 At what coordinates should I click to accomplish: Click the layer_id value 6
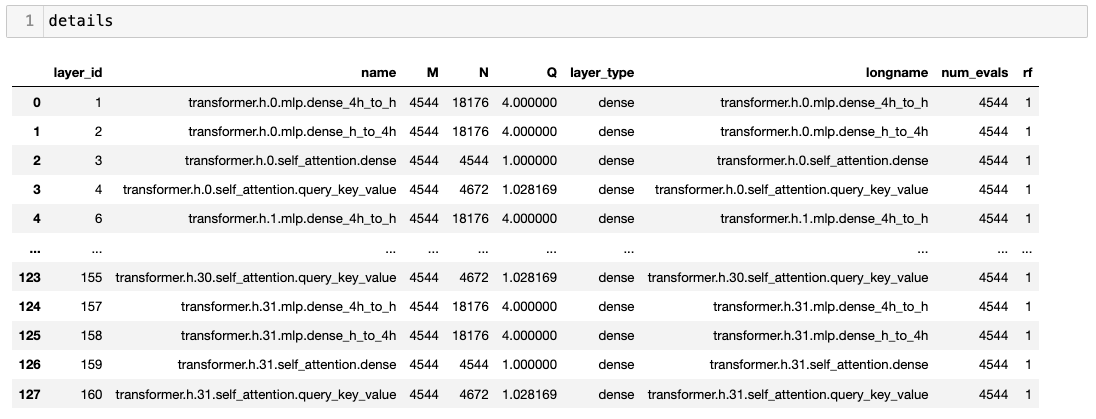click(97, 219)
